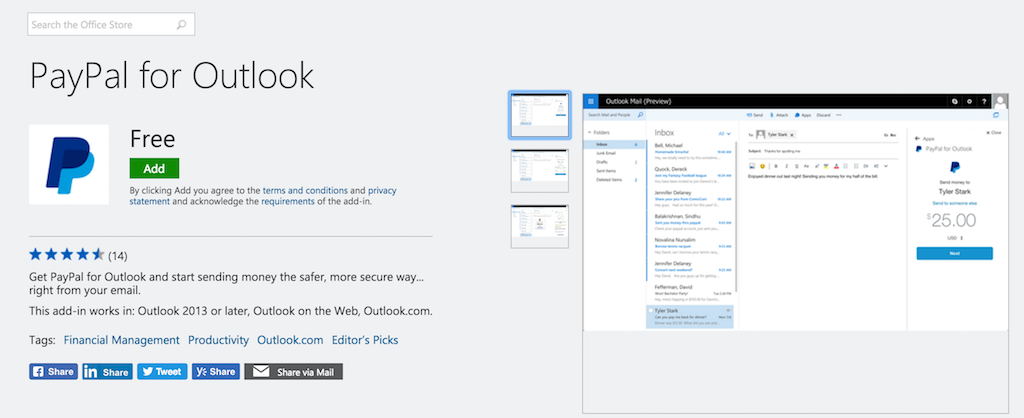Click the Subject line in the preview

click(823, 151)
